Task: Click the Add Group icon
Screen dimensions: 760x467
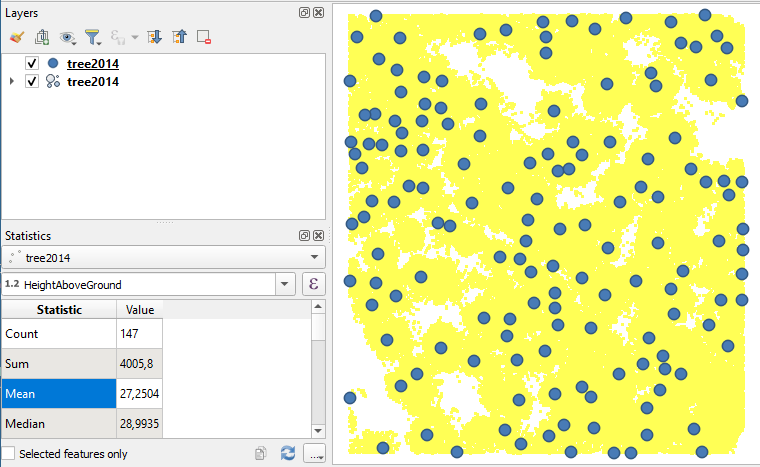Action: tap(42, 37)
